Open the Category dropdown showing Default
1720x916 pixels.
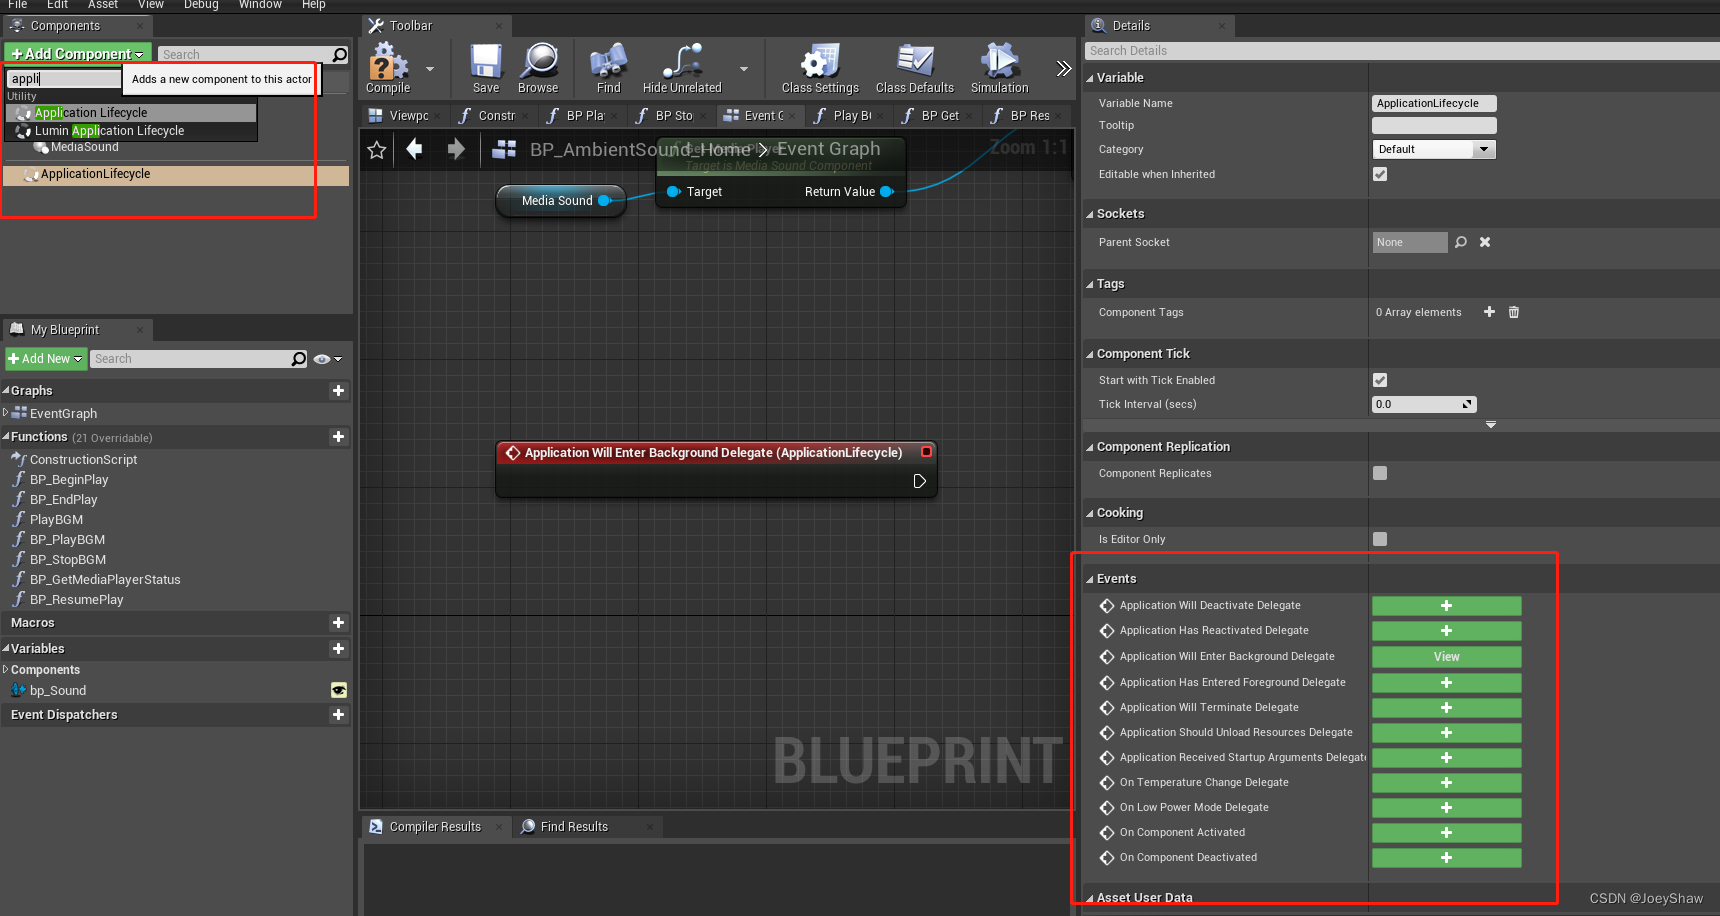coord(1434,149)
